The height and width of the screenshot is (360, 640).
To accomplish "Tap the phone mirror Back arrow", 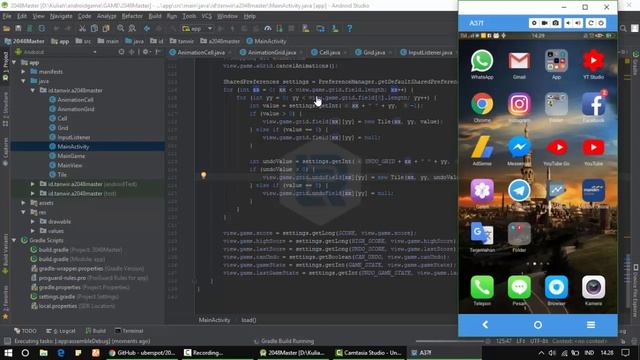I will (485, 325).
